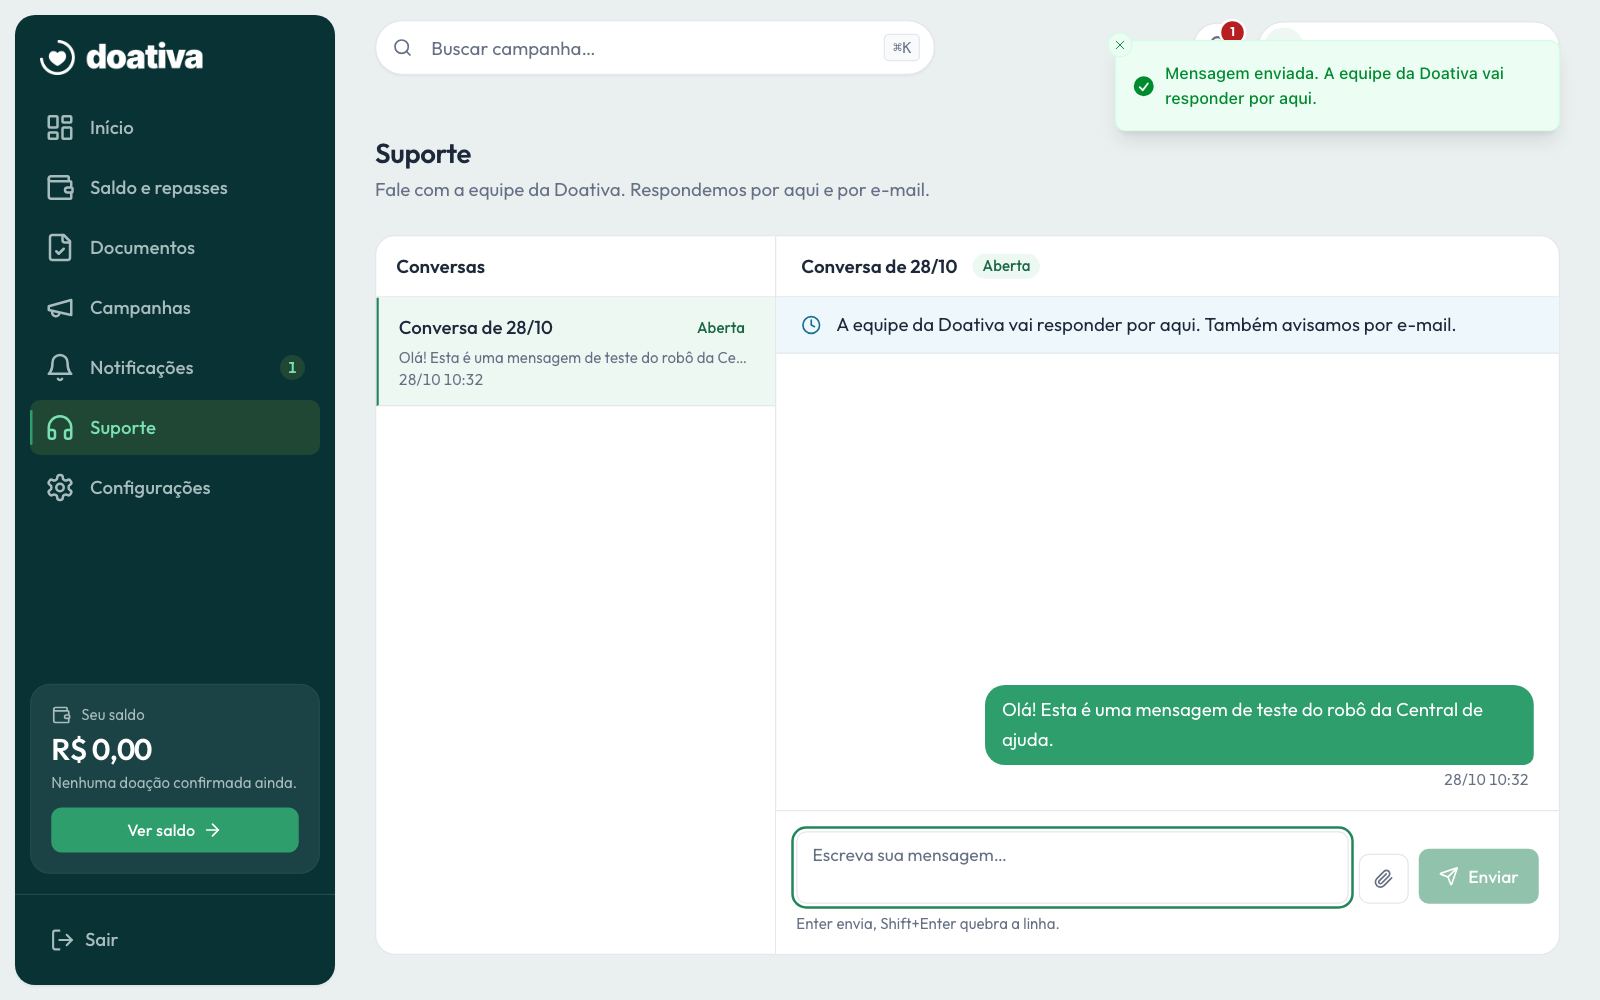Click the Ver saldo button
Image resolution: width=1600 pixels, height=1000 pixels.
(x=175, y=830)
